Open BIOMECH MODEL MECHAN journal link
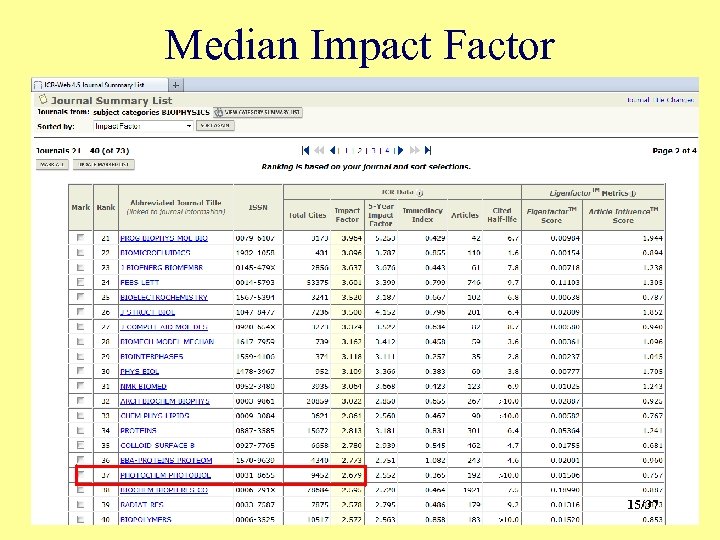 point(167,342)
